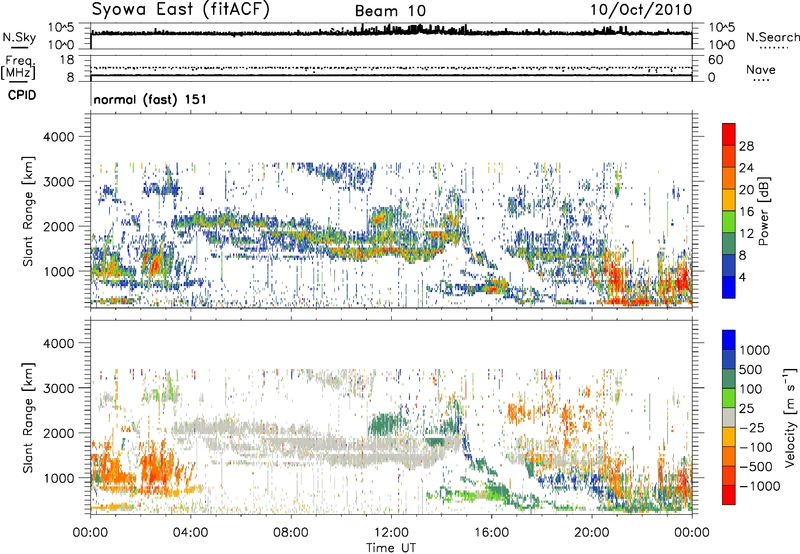Click the sky noise trace in top panel
The width and height of the screenshot is (800, 554).
[391, 32]
